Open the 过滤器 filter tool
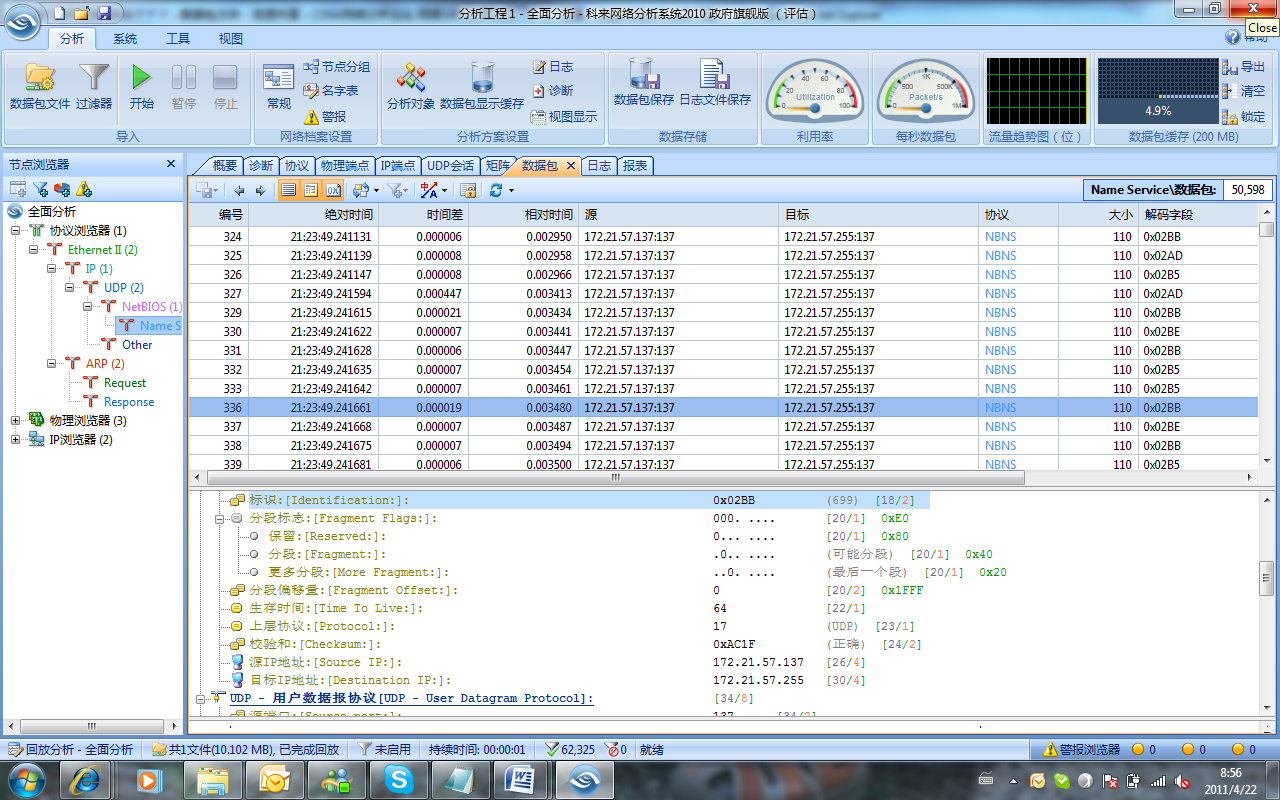This screenshot has height=800, width=1280. 94,80
